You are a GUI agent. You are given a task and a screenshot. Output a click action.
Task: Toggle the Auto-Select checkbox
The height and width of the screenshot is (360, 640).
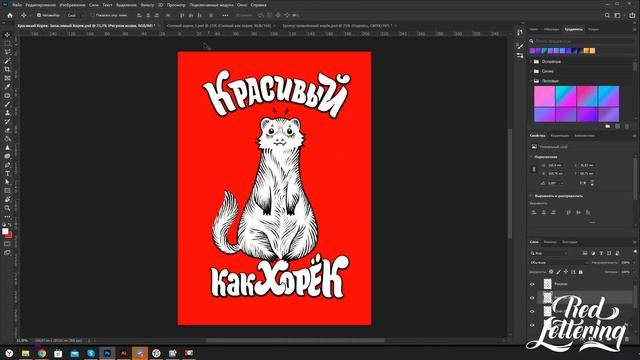(39, 15)
